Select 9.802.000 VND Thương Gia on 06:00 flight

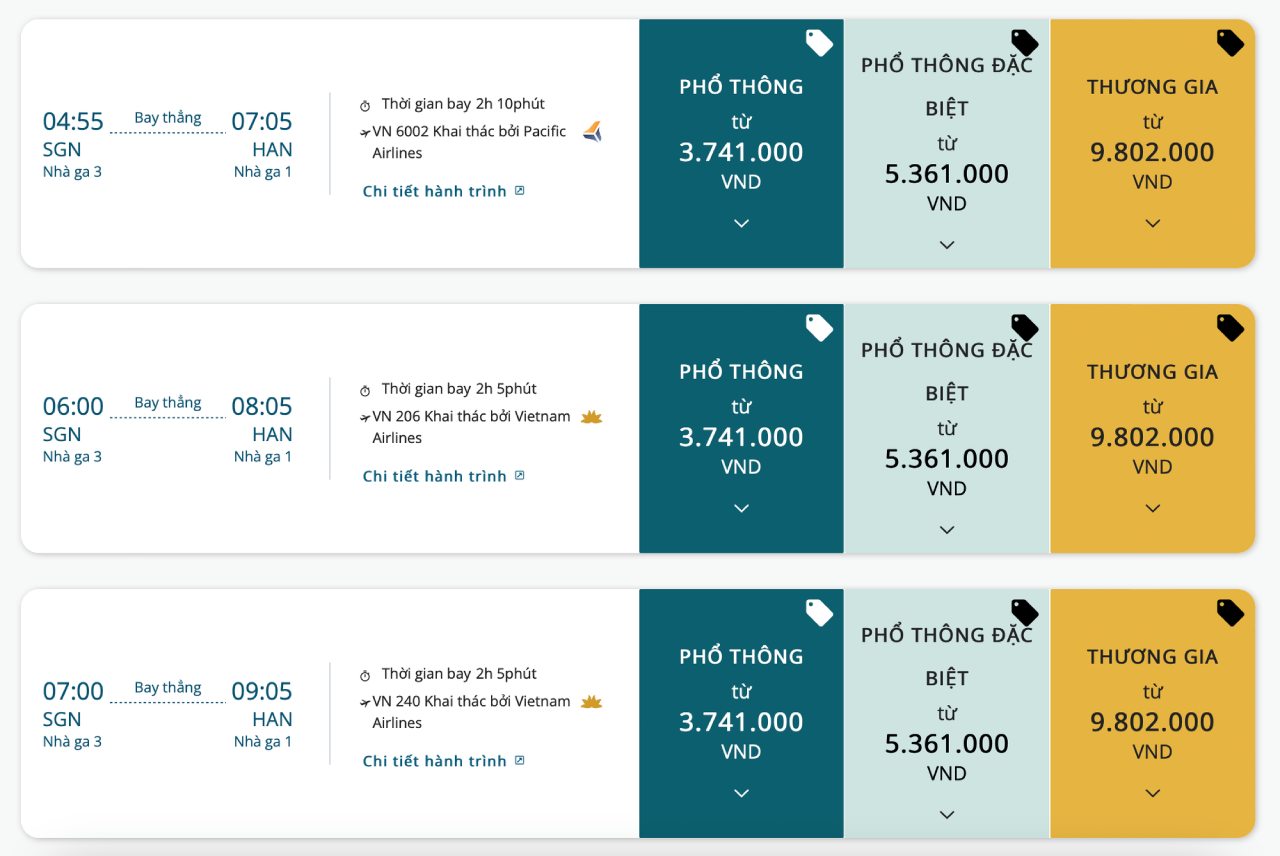(1152, 437)
